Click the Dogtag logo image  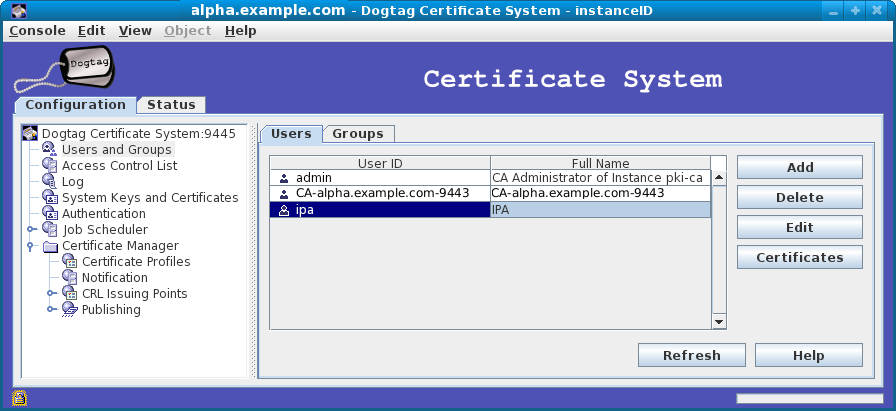tap(64, 69)
